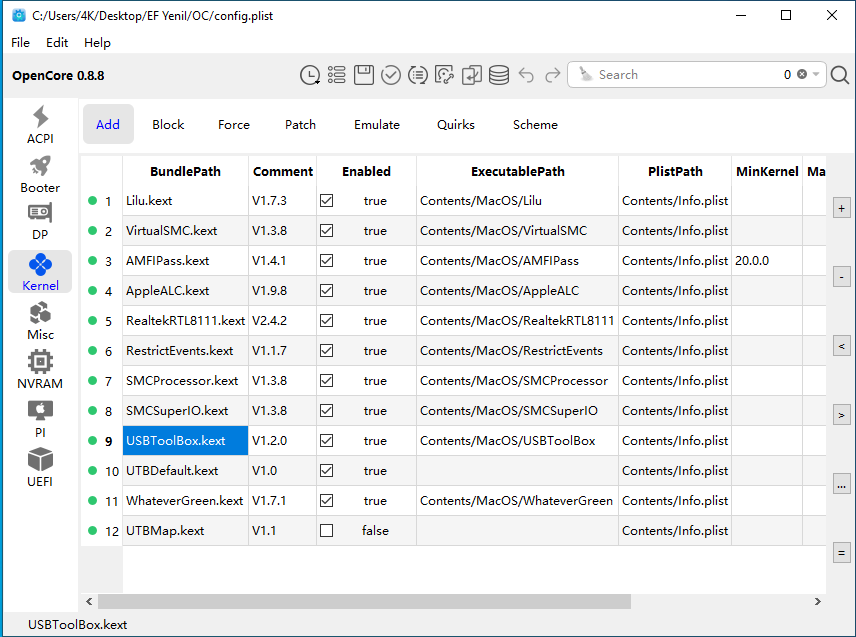The height and width of the screenshot is (637, 856).
Task: Switch to the Quirks tab
Action: pos(456,124)
